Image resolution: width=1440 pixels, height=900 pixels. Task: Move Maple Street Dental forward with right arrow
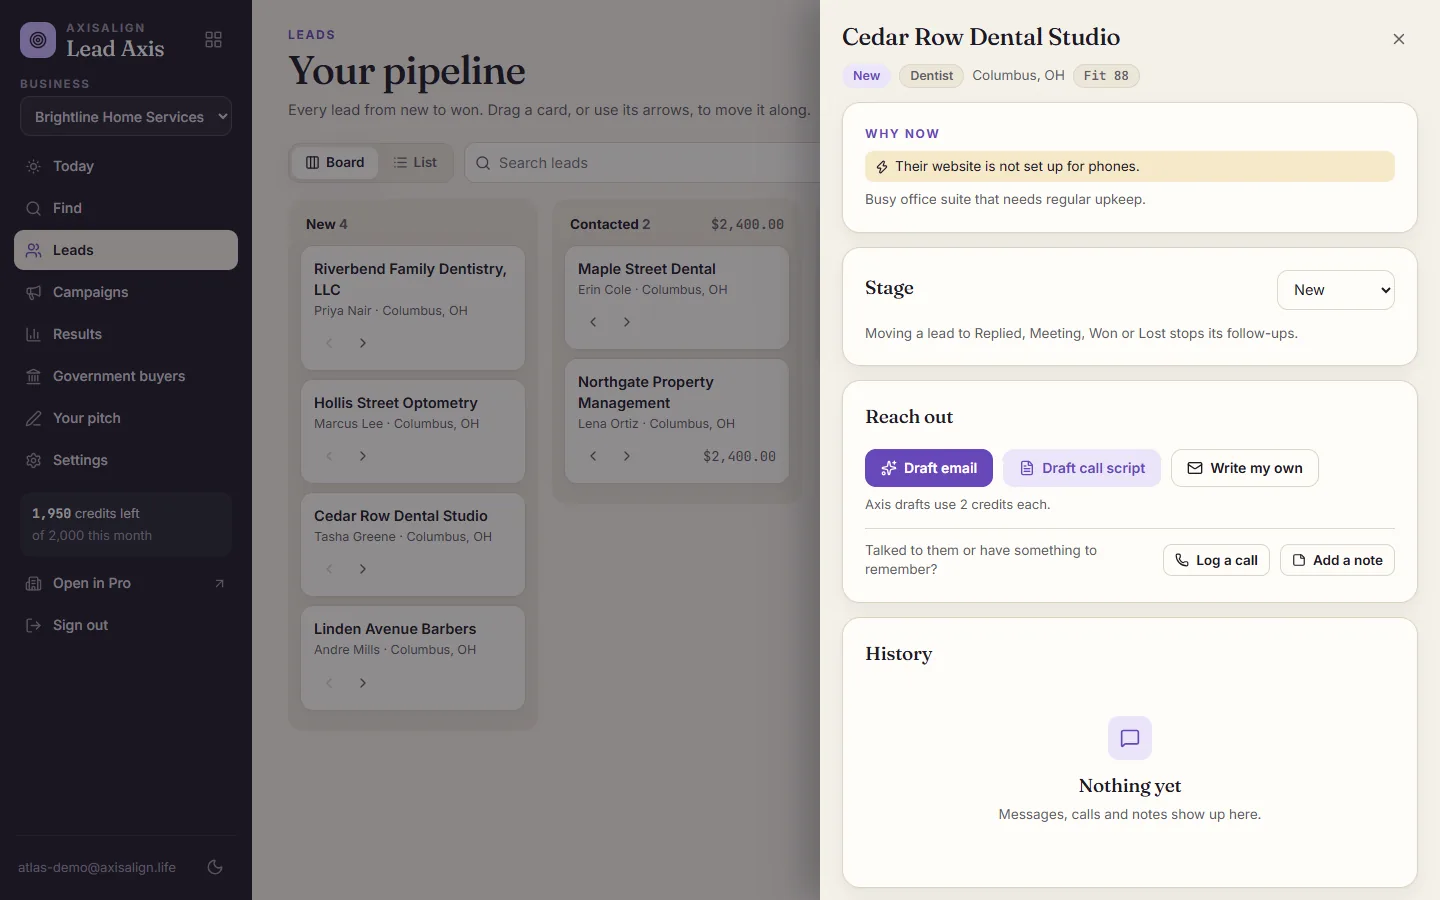click(x=627, y=322)
